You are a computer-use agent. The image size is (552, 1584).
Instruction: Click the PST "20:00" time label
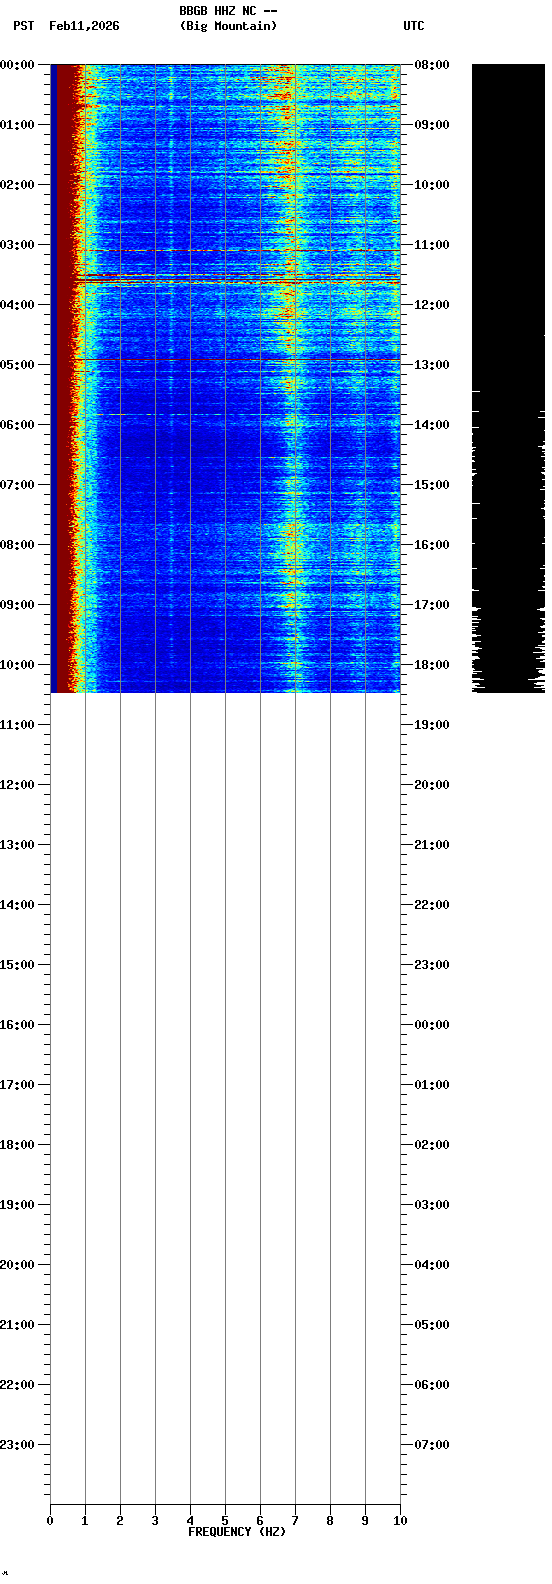[17, 1265]
